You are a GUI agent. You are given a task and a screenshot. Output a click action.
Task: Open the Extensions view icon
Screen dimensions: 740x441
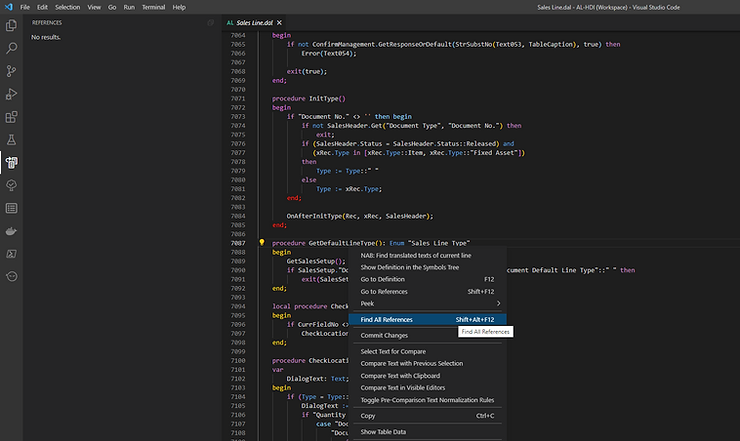[x=12, y=116]
